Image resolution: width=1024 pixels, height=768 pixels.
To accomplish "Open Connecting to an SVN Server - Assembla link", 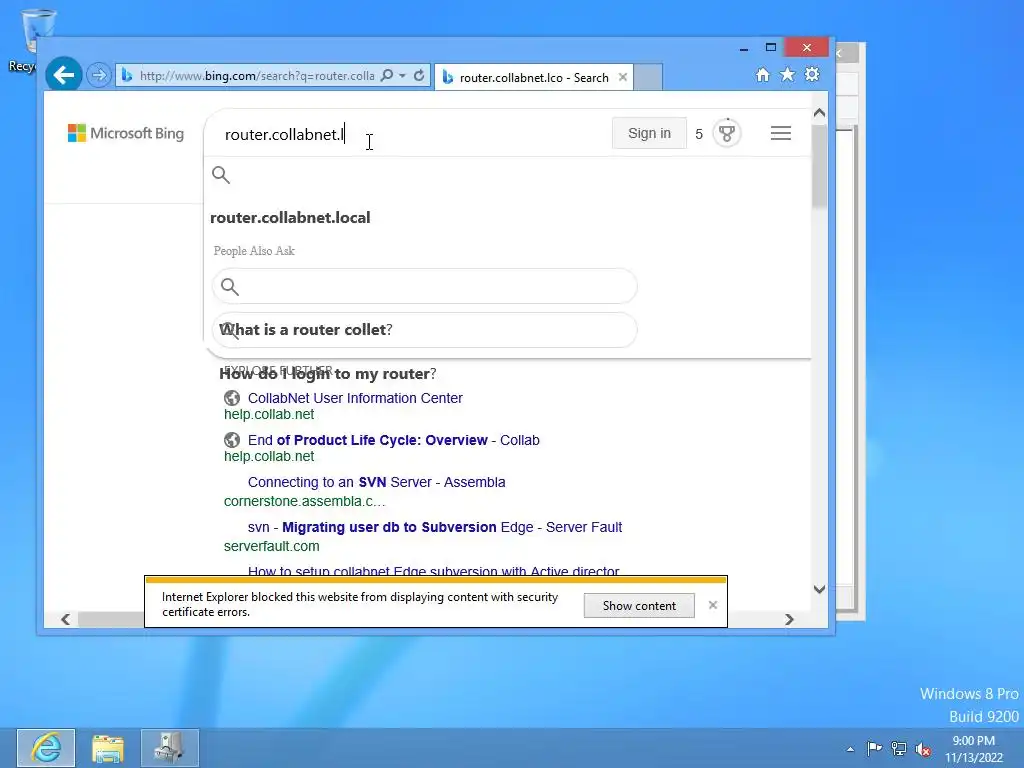I will pyautogui.click(x=377, y=482).
